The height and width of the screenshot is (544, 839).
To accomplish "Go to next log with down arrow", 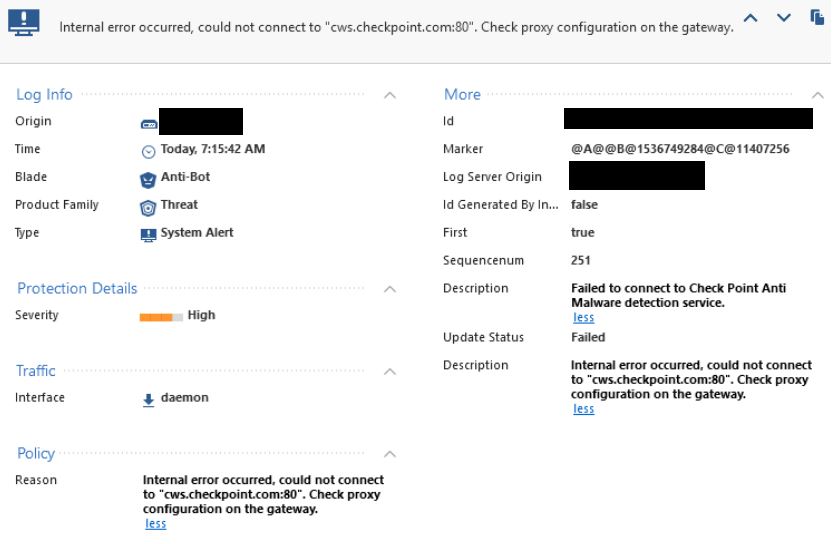I will click(x=783, y=18).
